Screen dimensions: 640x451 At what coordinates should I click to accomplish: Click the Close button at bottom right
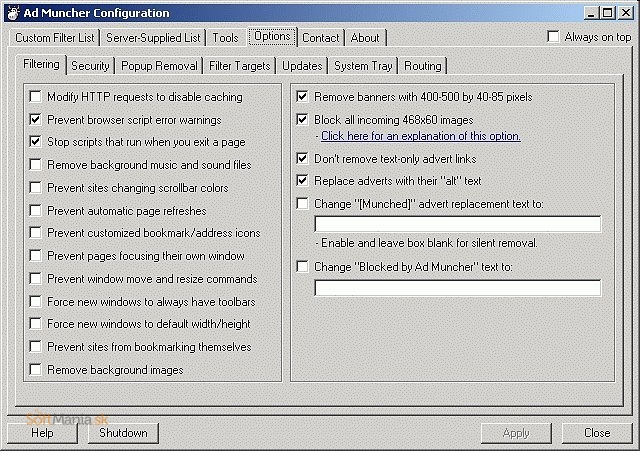coord(597,433)
